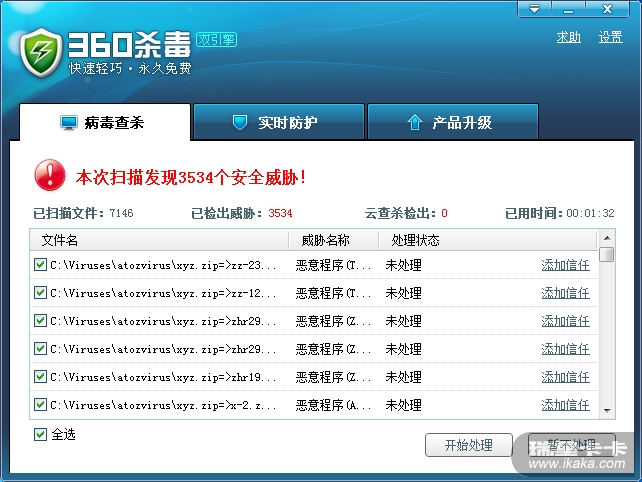Viewport: 642px width, 482px height.
Task: Minimize the 360杀毒 window
Action: pyautogui.click(x=568, y=9)
